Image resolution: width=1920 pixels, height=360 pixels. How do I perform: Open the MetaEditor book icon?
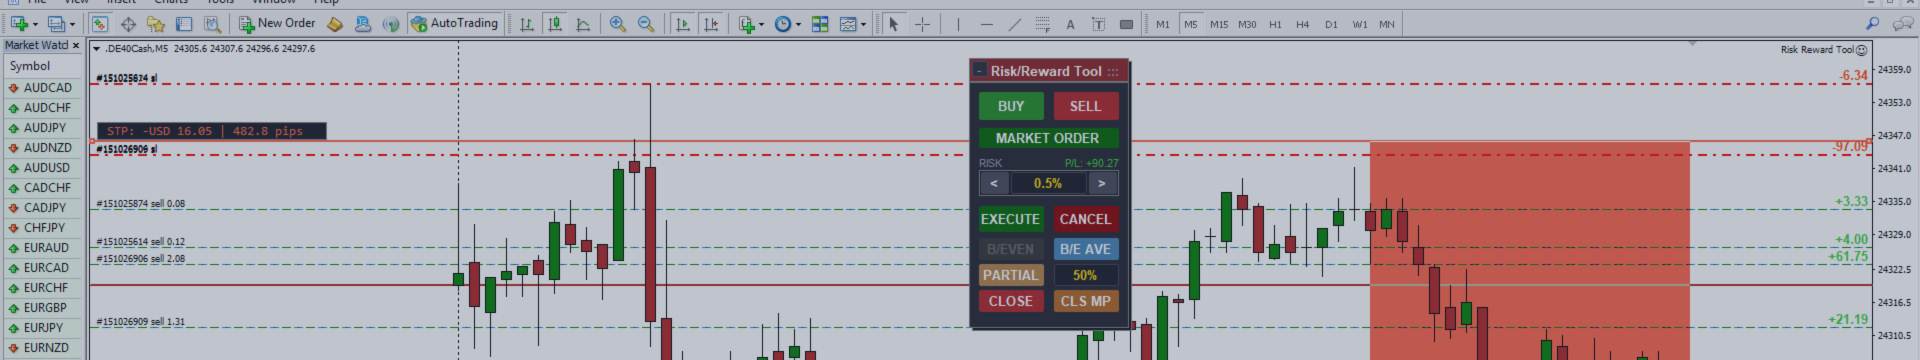[x=335, y=24]
